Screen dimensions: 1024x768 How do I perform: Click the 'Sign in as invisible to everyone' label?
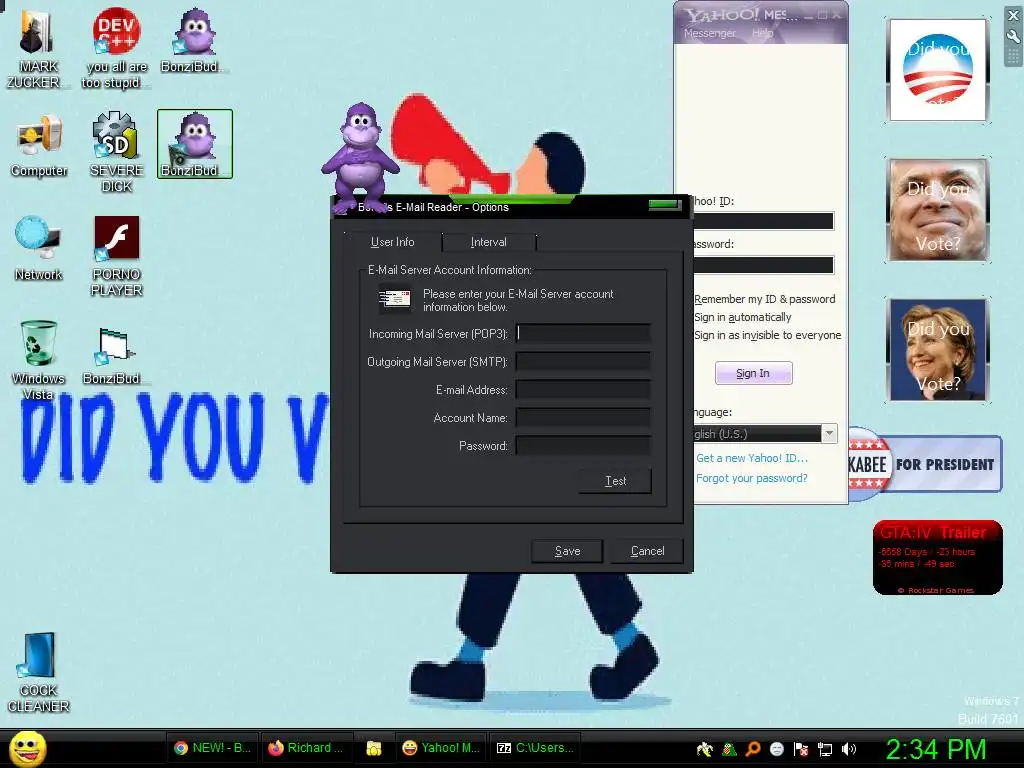tap(767, 335)
